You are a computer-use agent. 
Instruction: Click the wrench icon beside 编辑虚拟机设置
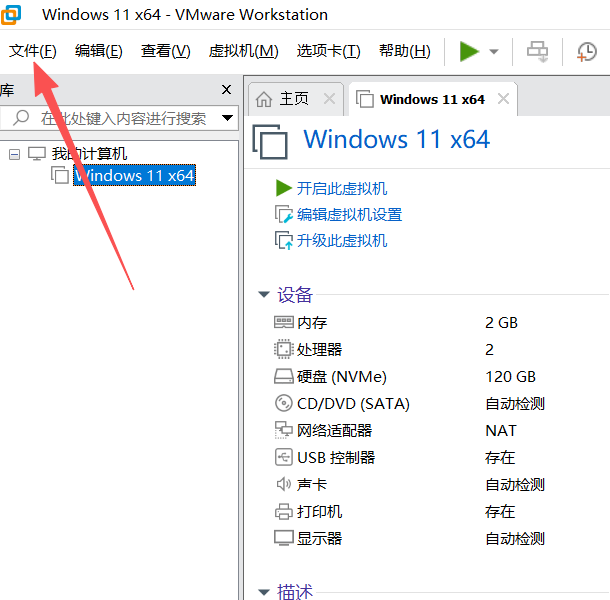[284, 214]
